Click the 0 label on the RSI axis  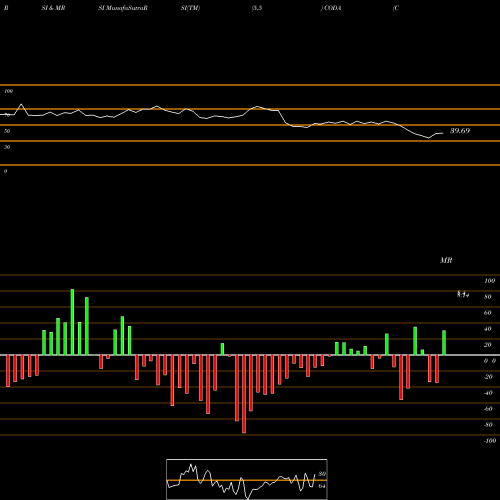(5, 171)
